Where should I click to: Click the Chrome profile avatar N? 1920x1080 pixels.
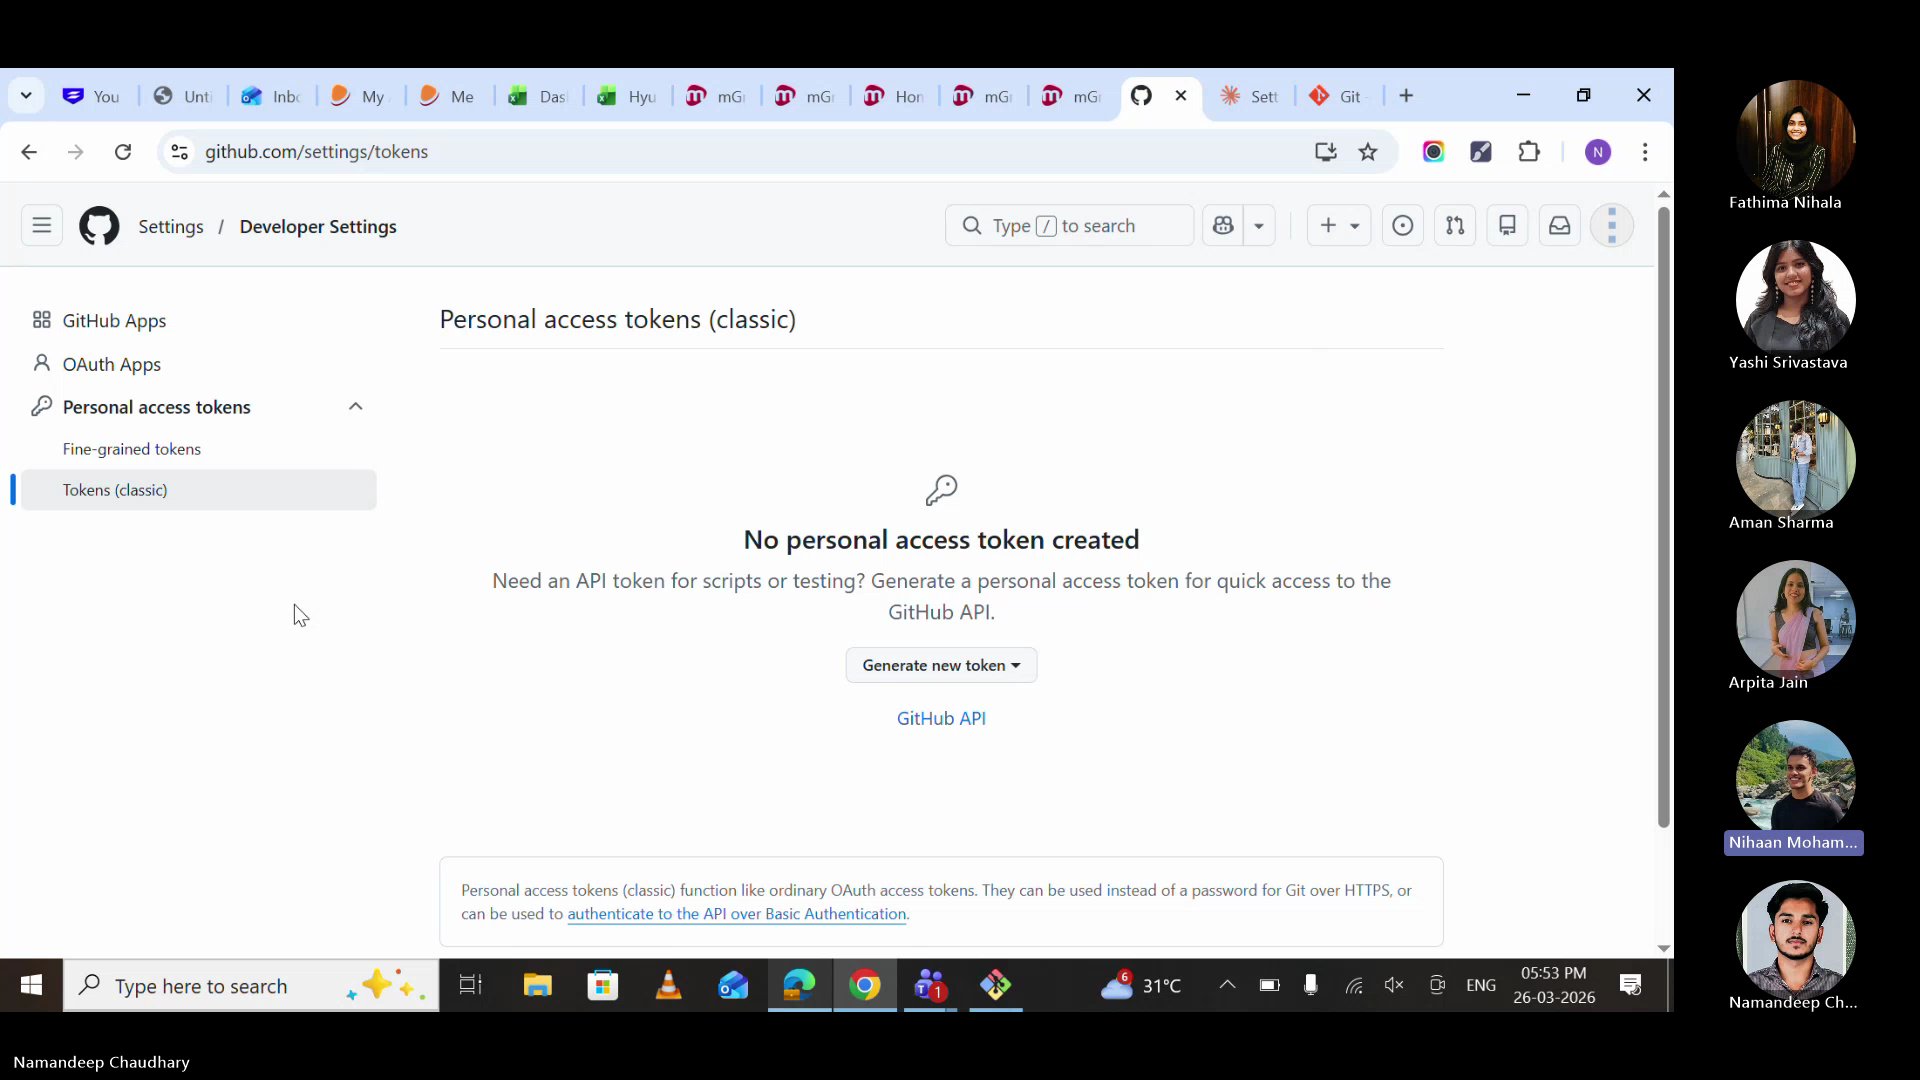click(1599, 152)
